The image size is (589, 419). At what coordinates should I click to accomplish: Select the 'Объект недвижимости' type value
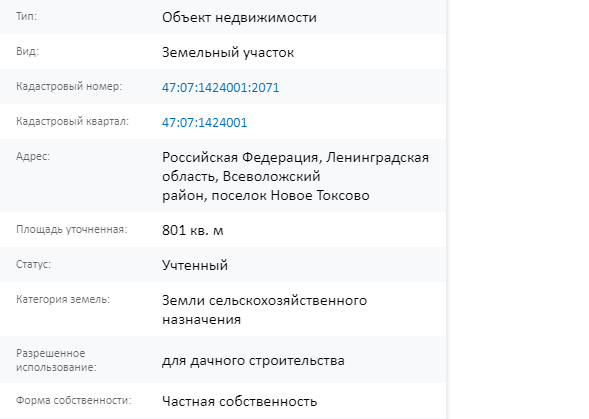click(239, 17)
